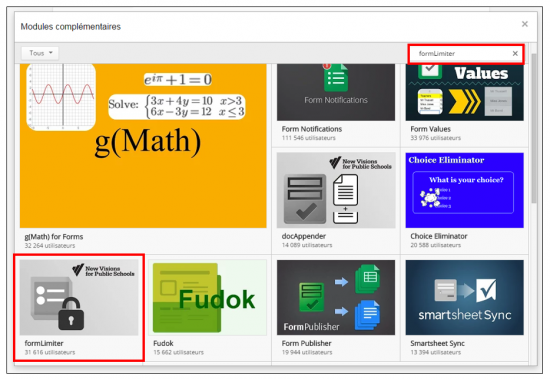This screenshot has width=550, height=379.
Task: Click the Choice Eliminator title text
Action: [x=438, y=236]
